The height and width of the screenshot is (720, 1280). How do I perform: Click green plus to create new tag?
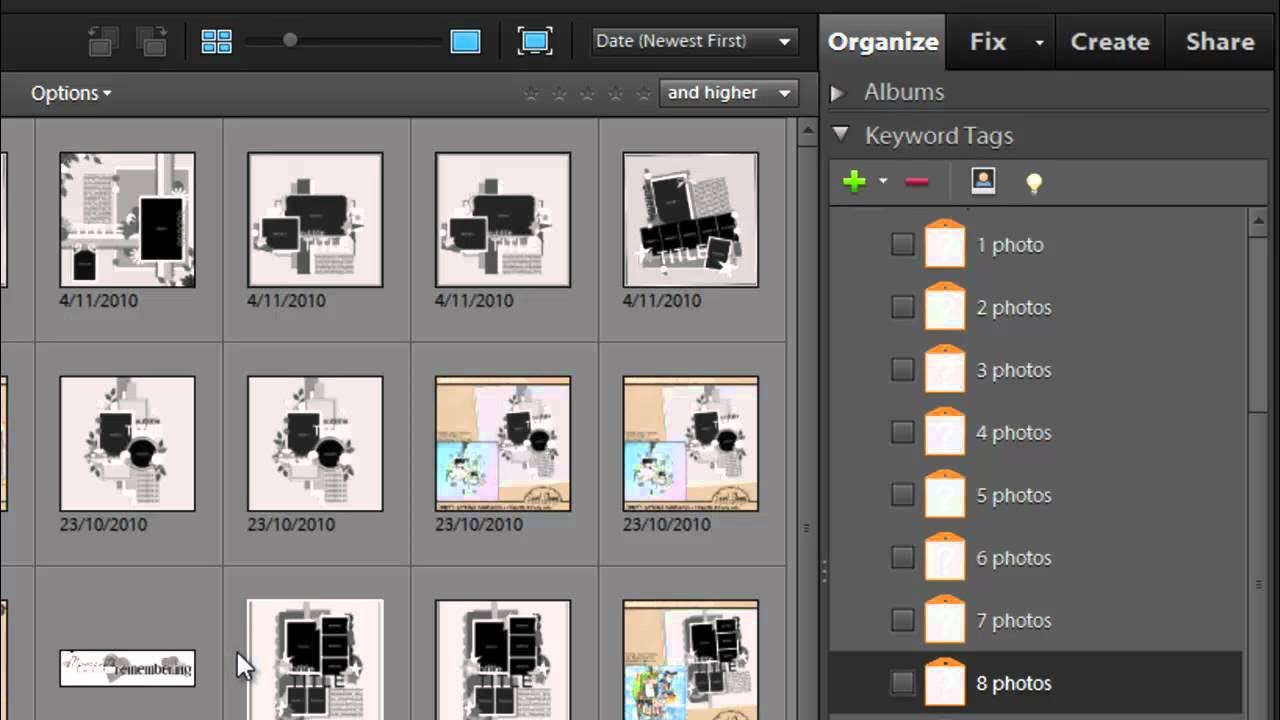[854, 181]
